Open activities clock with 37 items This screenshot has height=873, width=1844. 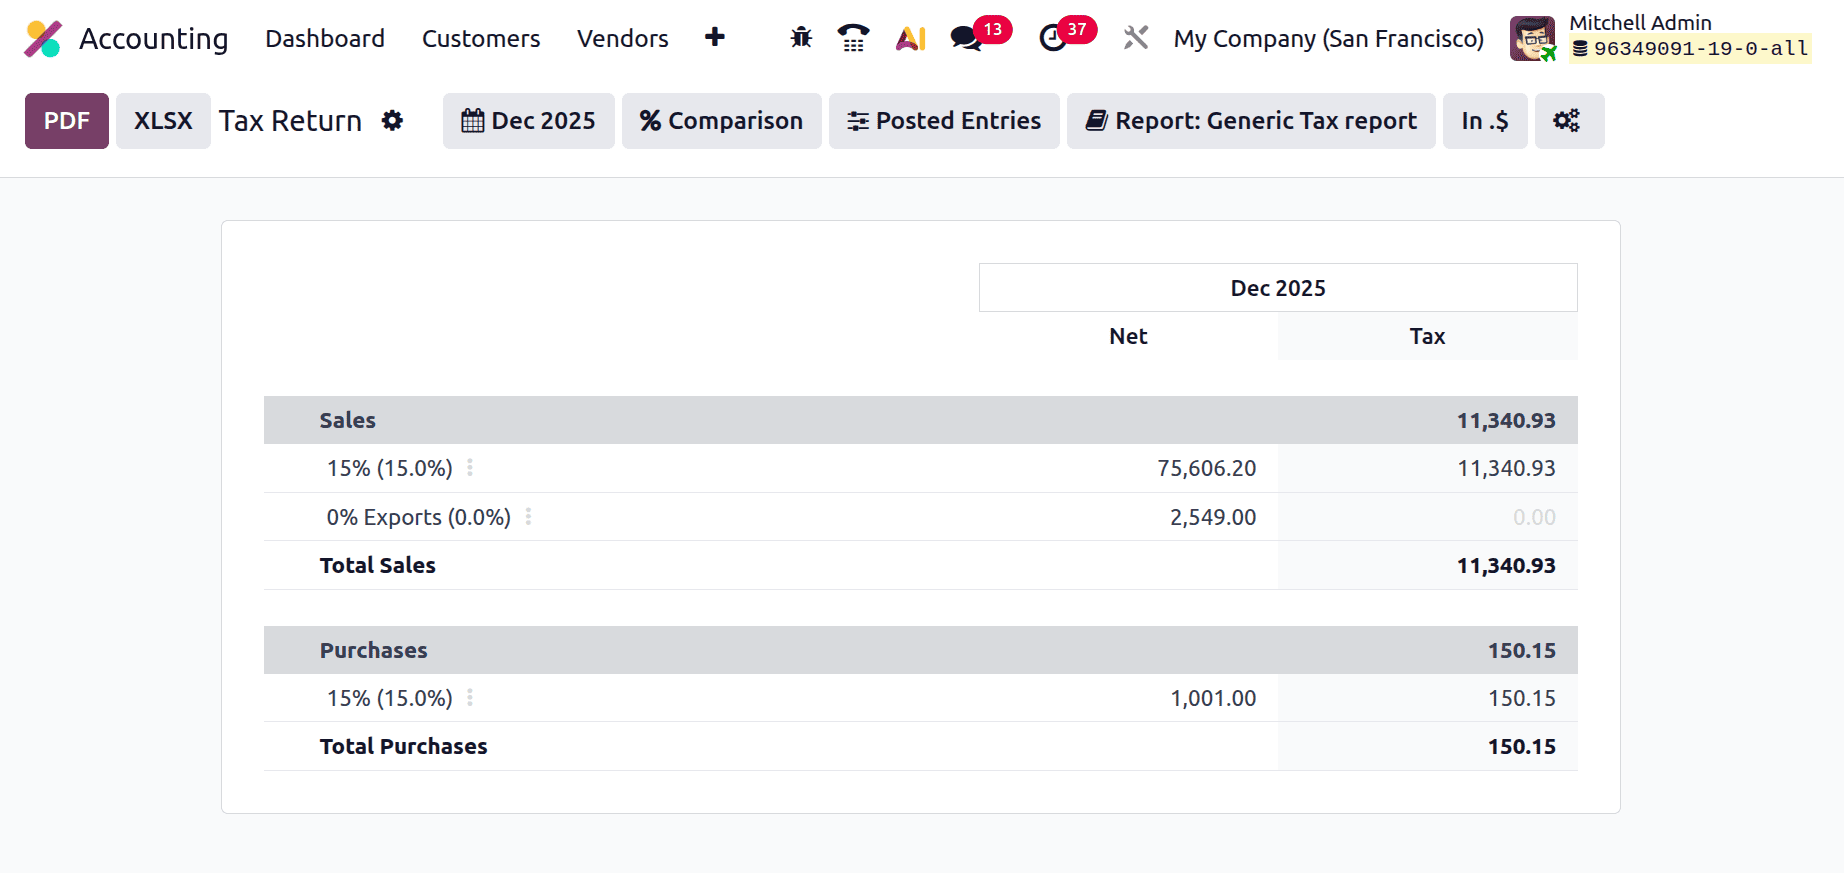coord(1066,36)
